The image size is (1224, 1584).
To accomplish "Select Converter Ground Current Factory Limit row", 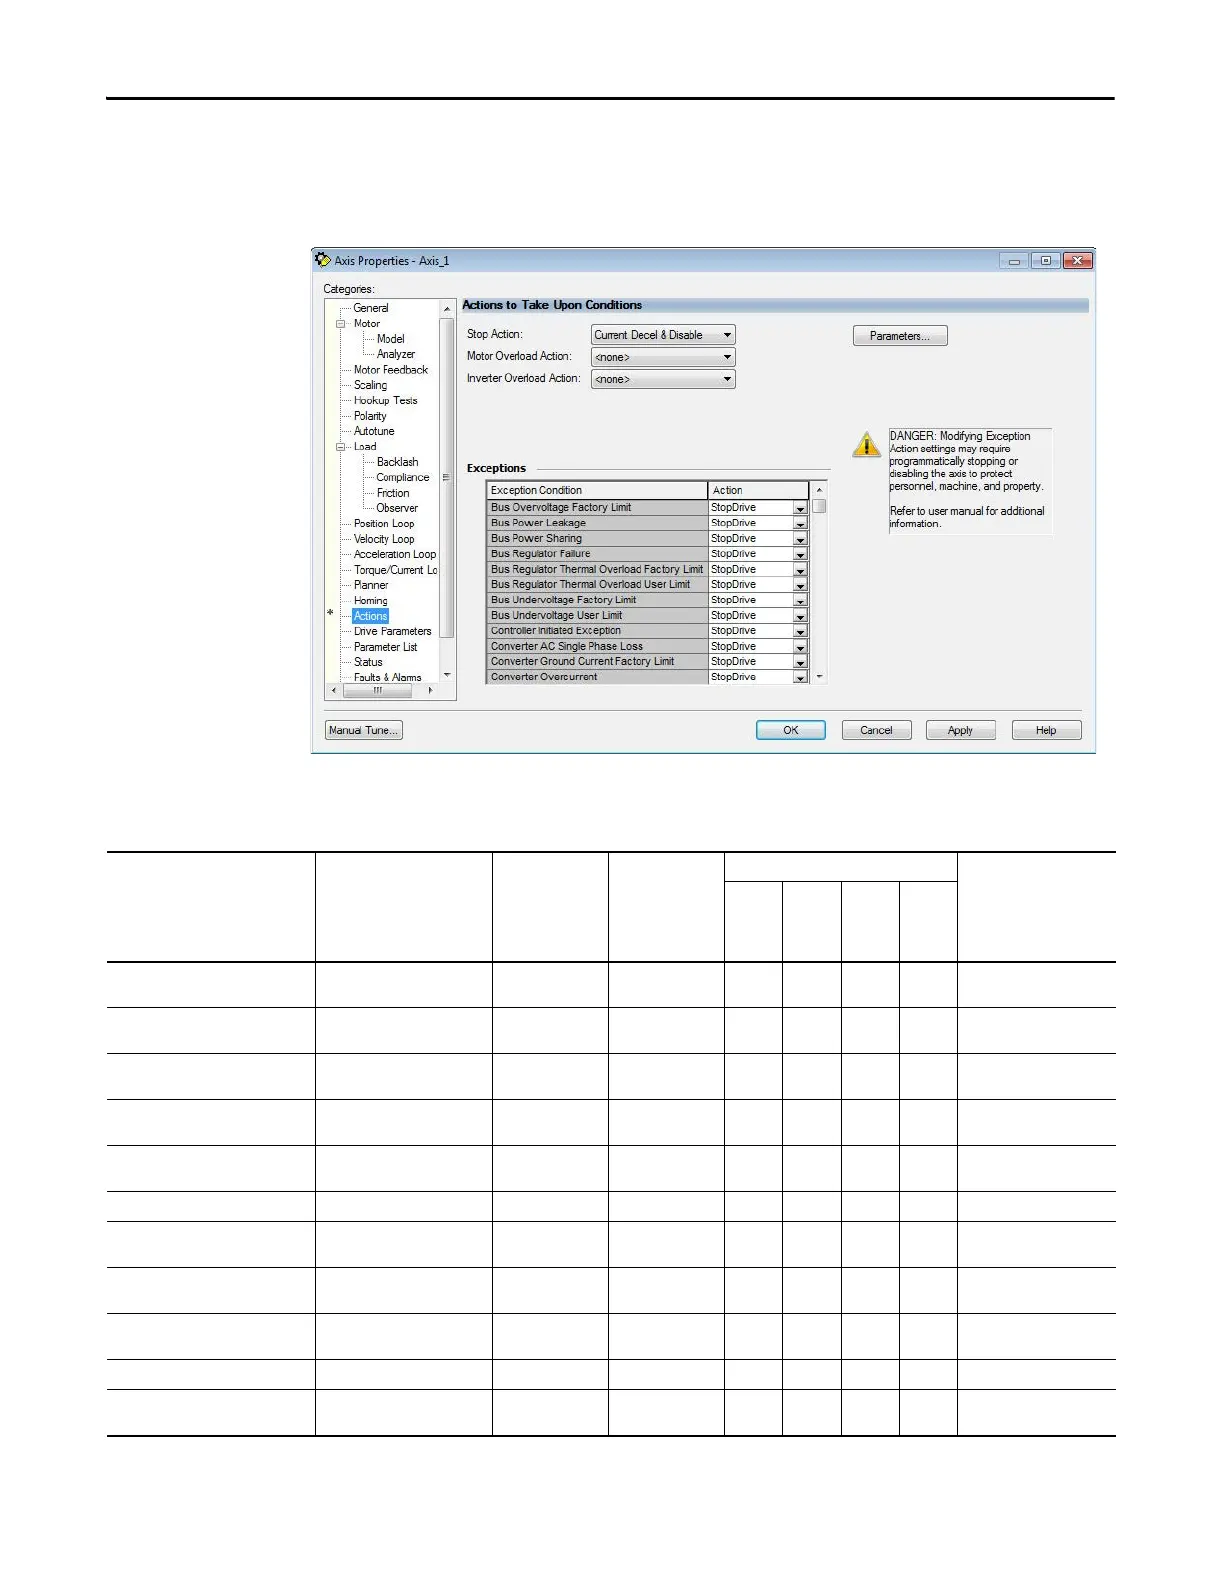I will tap(597, 662).
